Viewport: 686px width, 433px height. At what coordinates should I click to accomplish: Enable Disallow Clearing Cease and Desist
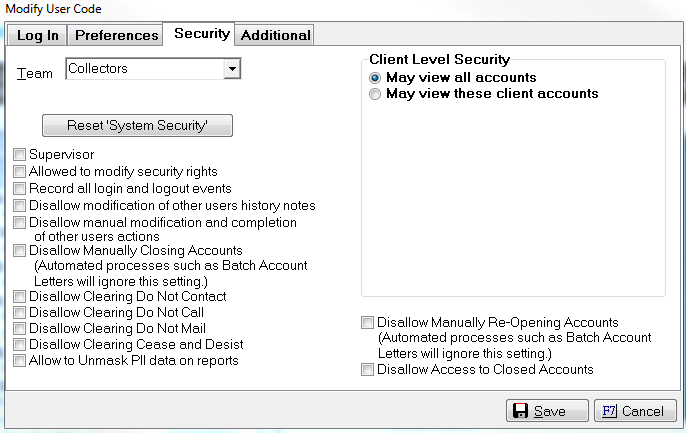(x=20, y=344)
